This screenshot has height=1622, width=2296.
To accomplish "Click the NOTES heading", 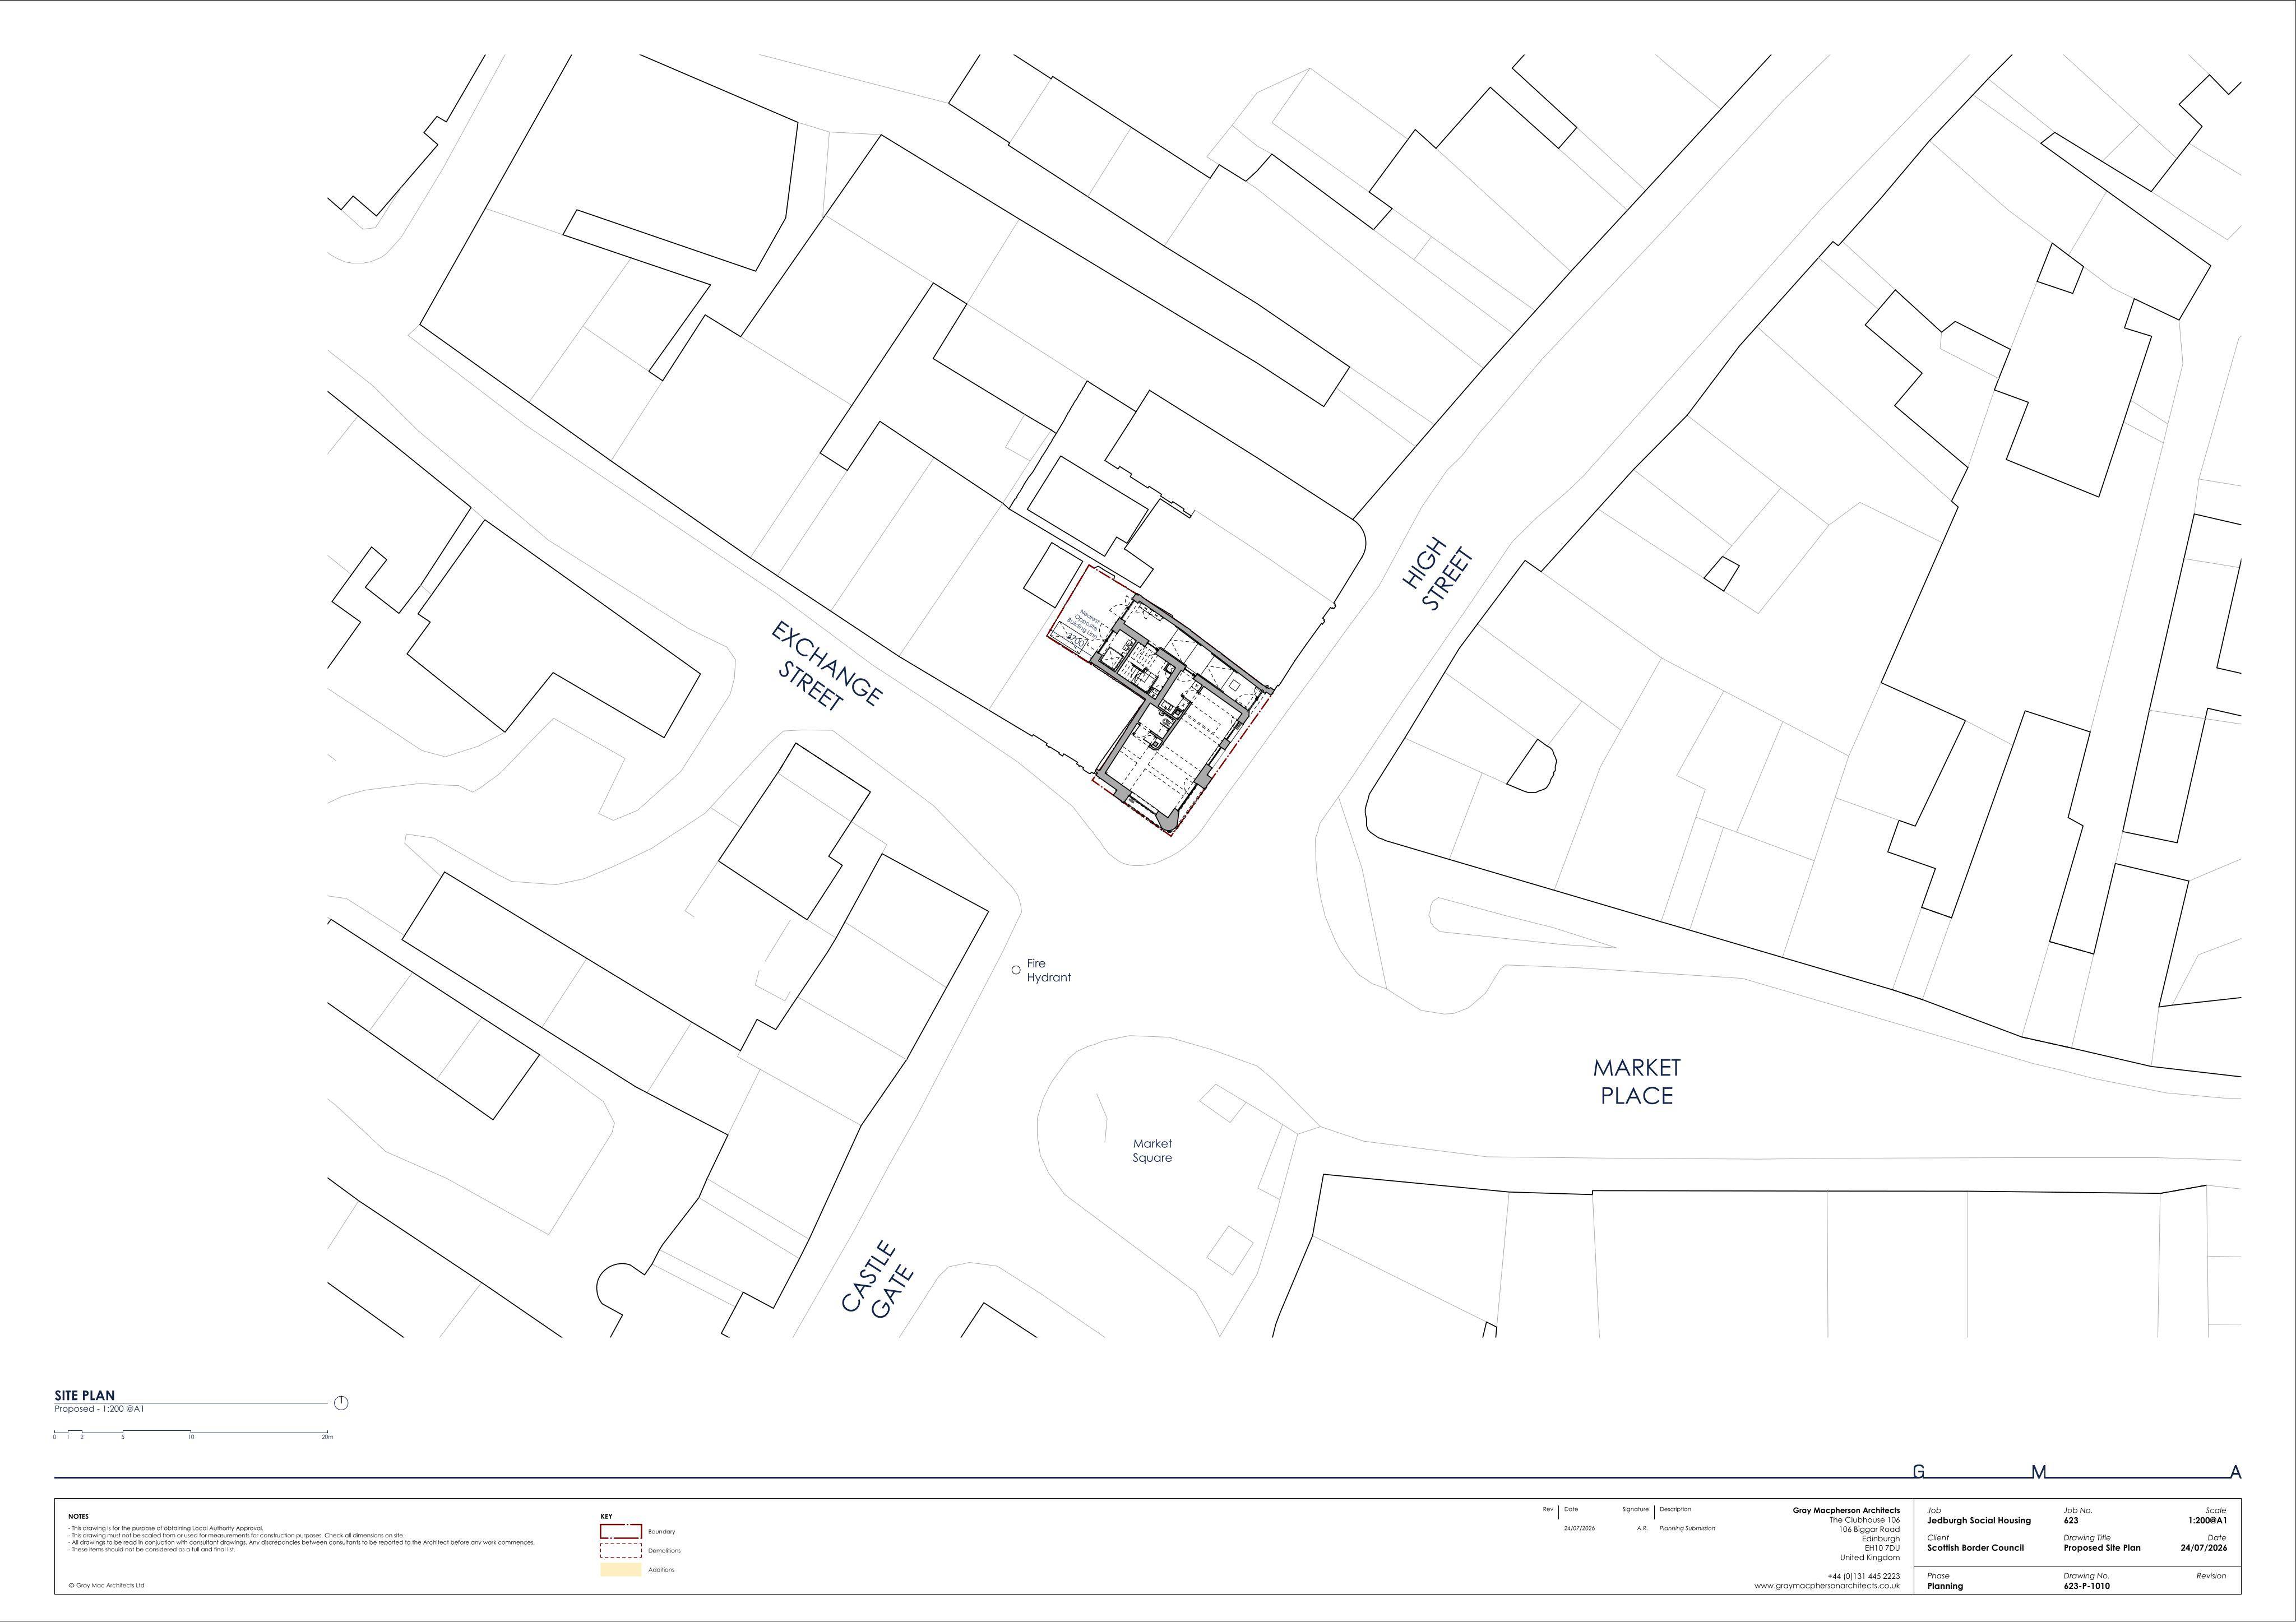I will click(78, 1516).
